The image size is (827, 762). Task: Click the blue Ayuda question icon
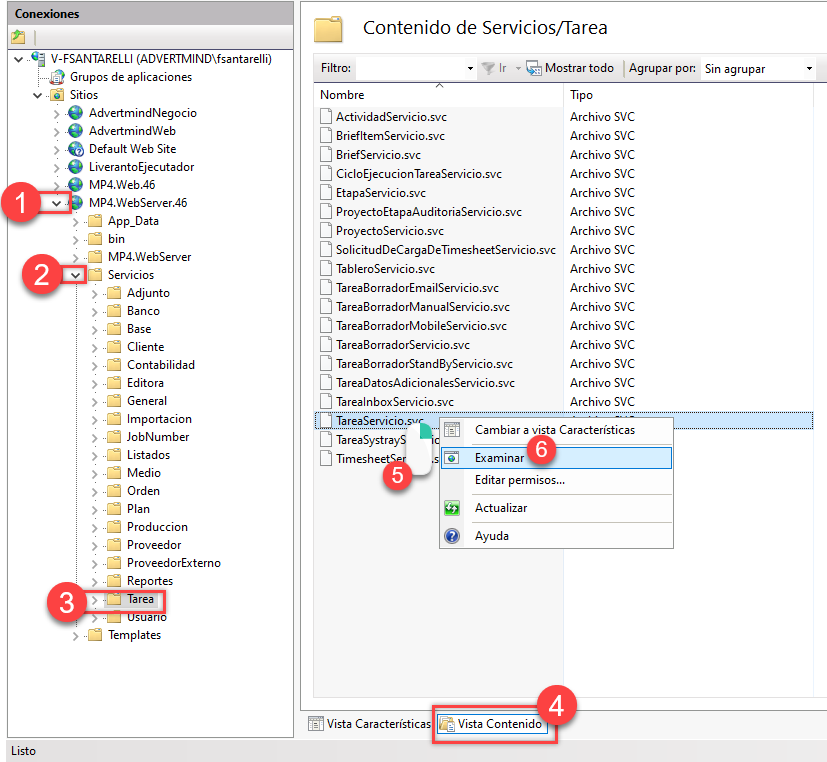point(452,536)
